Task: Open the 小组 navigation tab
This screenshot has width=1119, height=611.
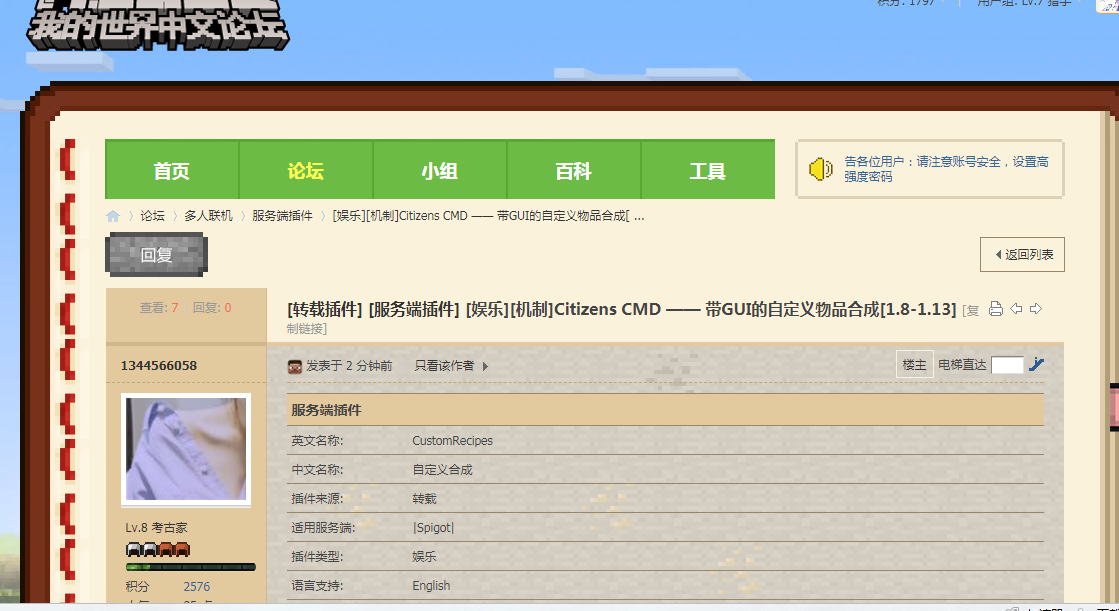Action: click(x=440, y=170)
